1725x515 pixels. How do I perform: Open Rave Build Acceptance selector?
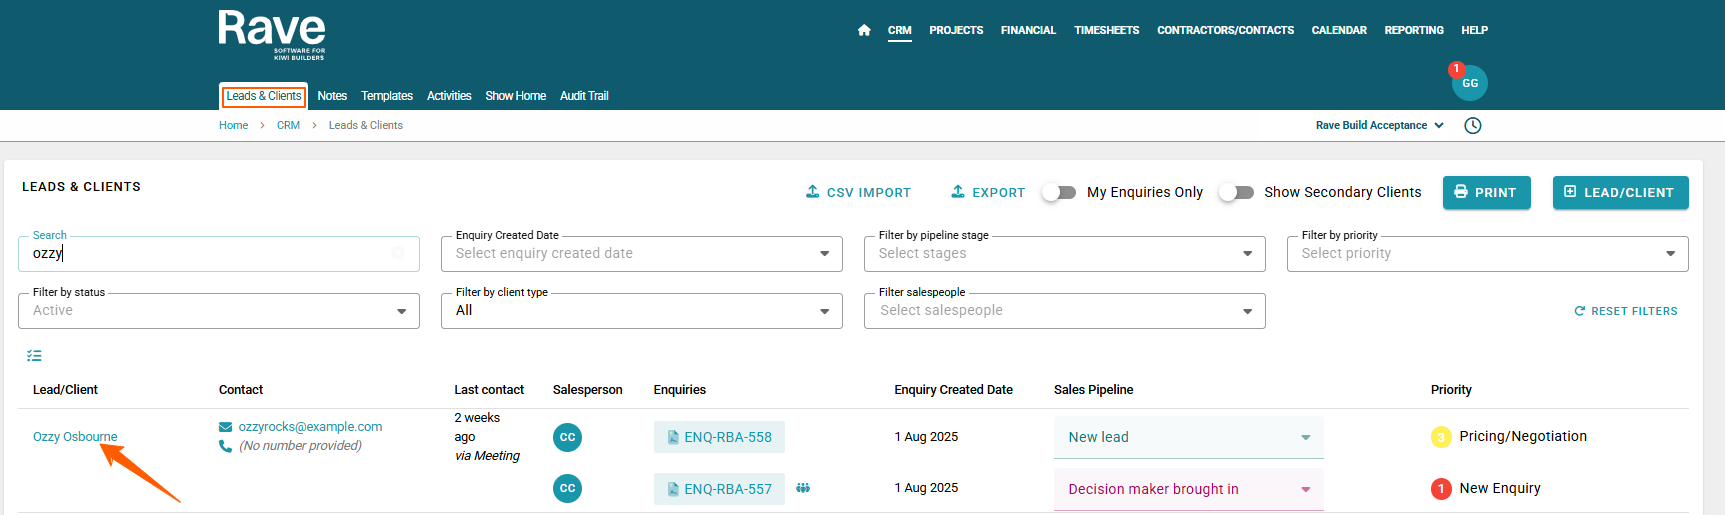pos(1379,125)
